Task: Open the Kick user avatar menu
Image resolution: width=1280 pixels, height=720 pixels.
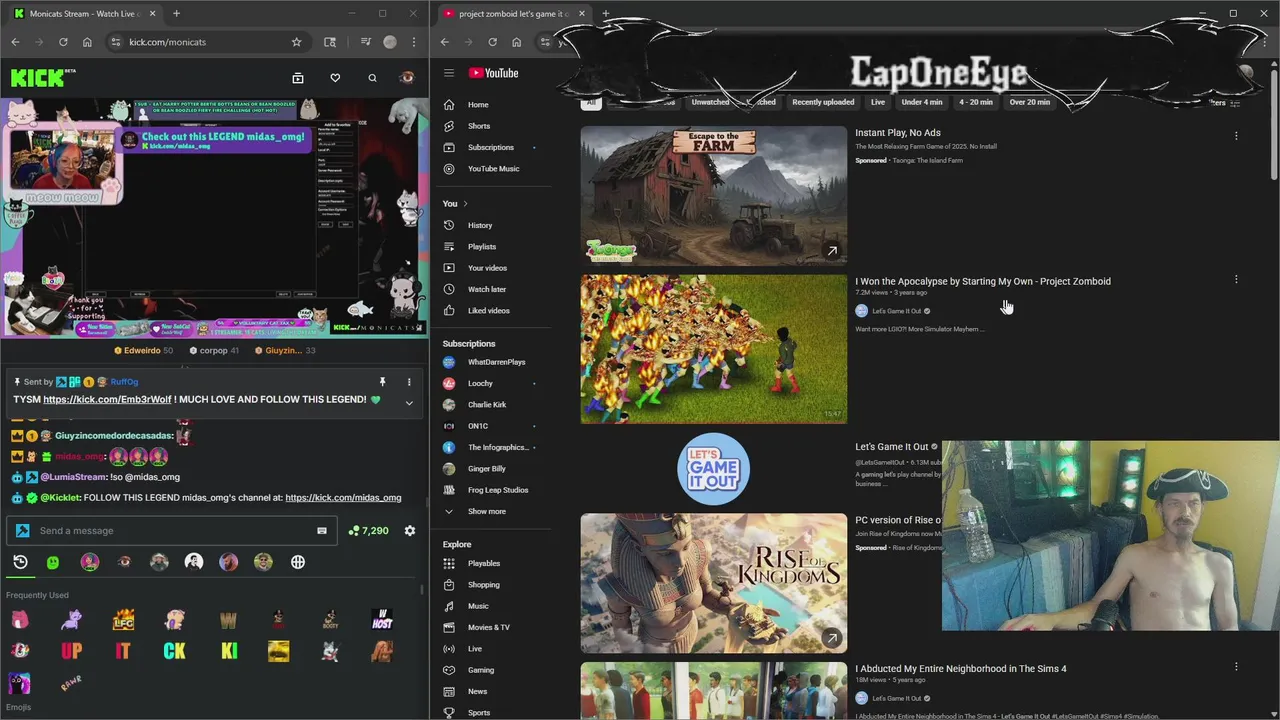Action: 407,78
